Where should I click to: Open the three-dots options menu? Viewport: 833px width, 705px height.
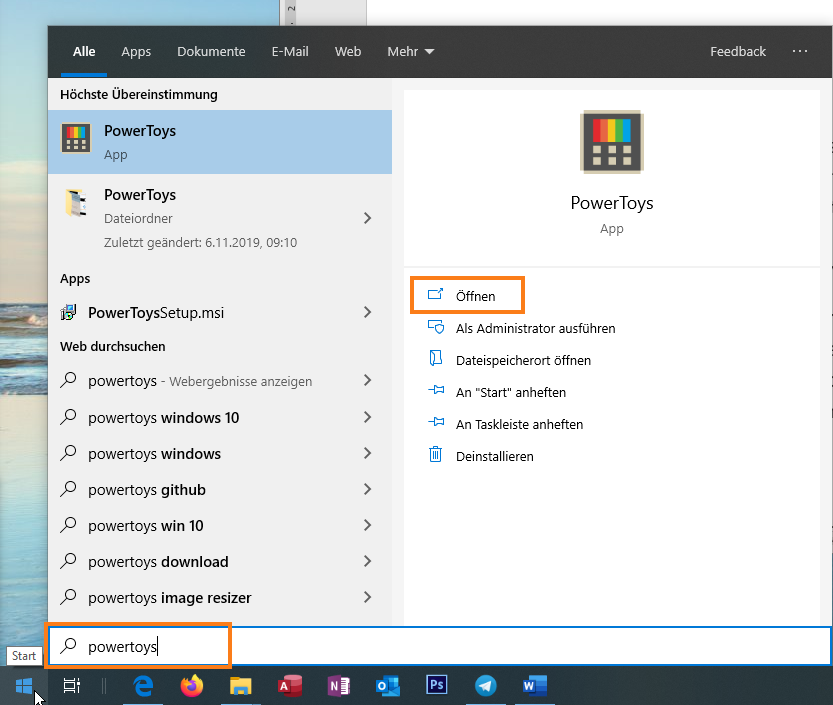click(x=800, y=52)
